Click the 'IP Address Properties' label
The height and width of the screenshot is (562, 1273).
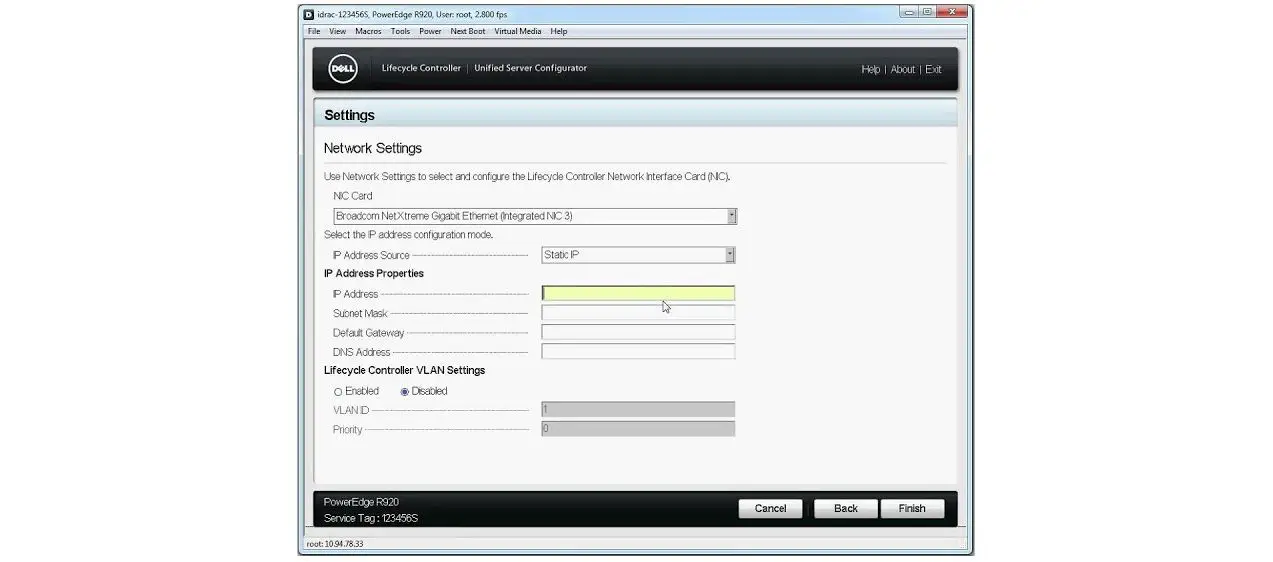pos(374,273)
